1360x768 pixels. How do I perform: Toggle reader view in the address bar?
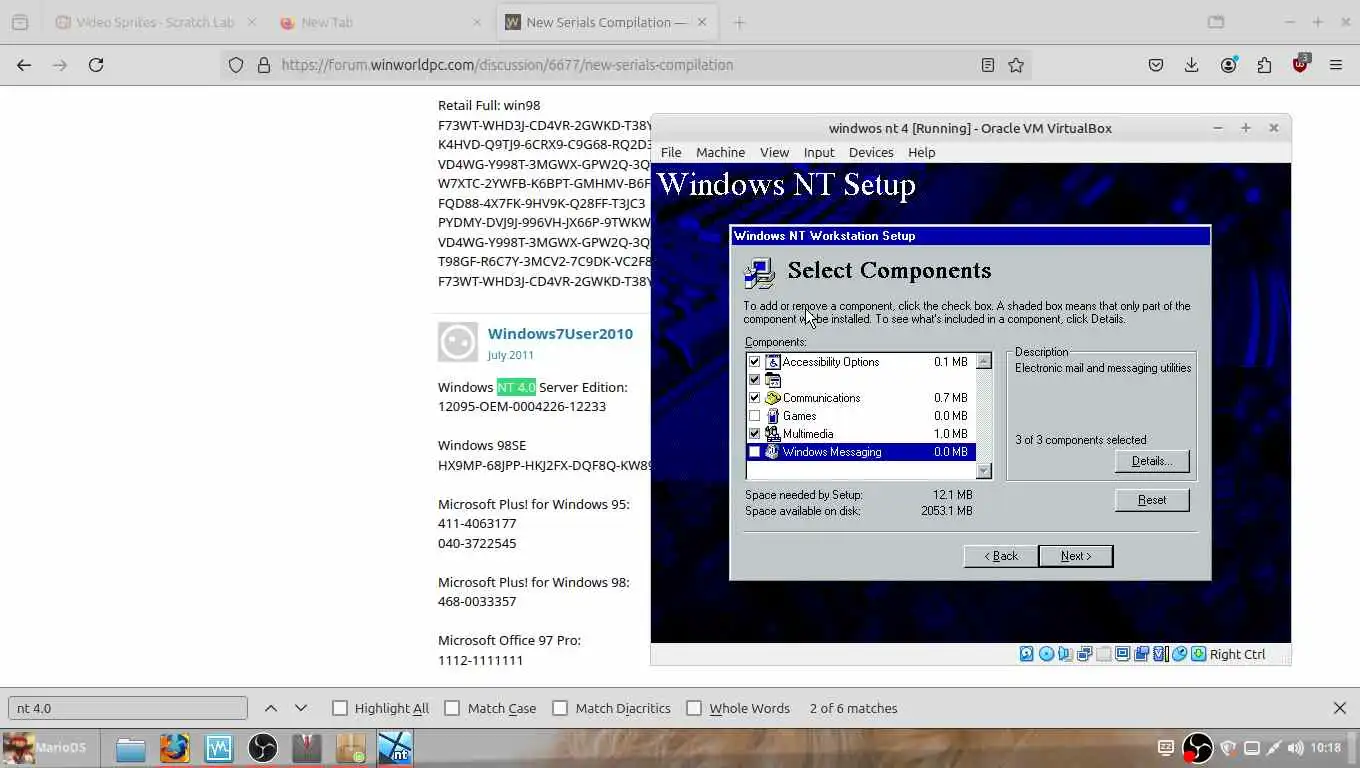click(x=987, y=65)
